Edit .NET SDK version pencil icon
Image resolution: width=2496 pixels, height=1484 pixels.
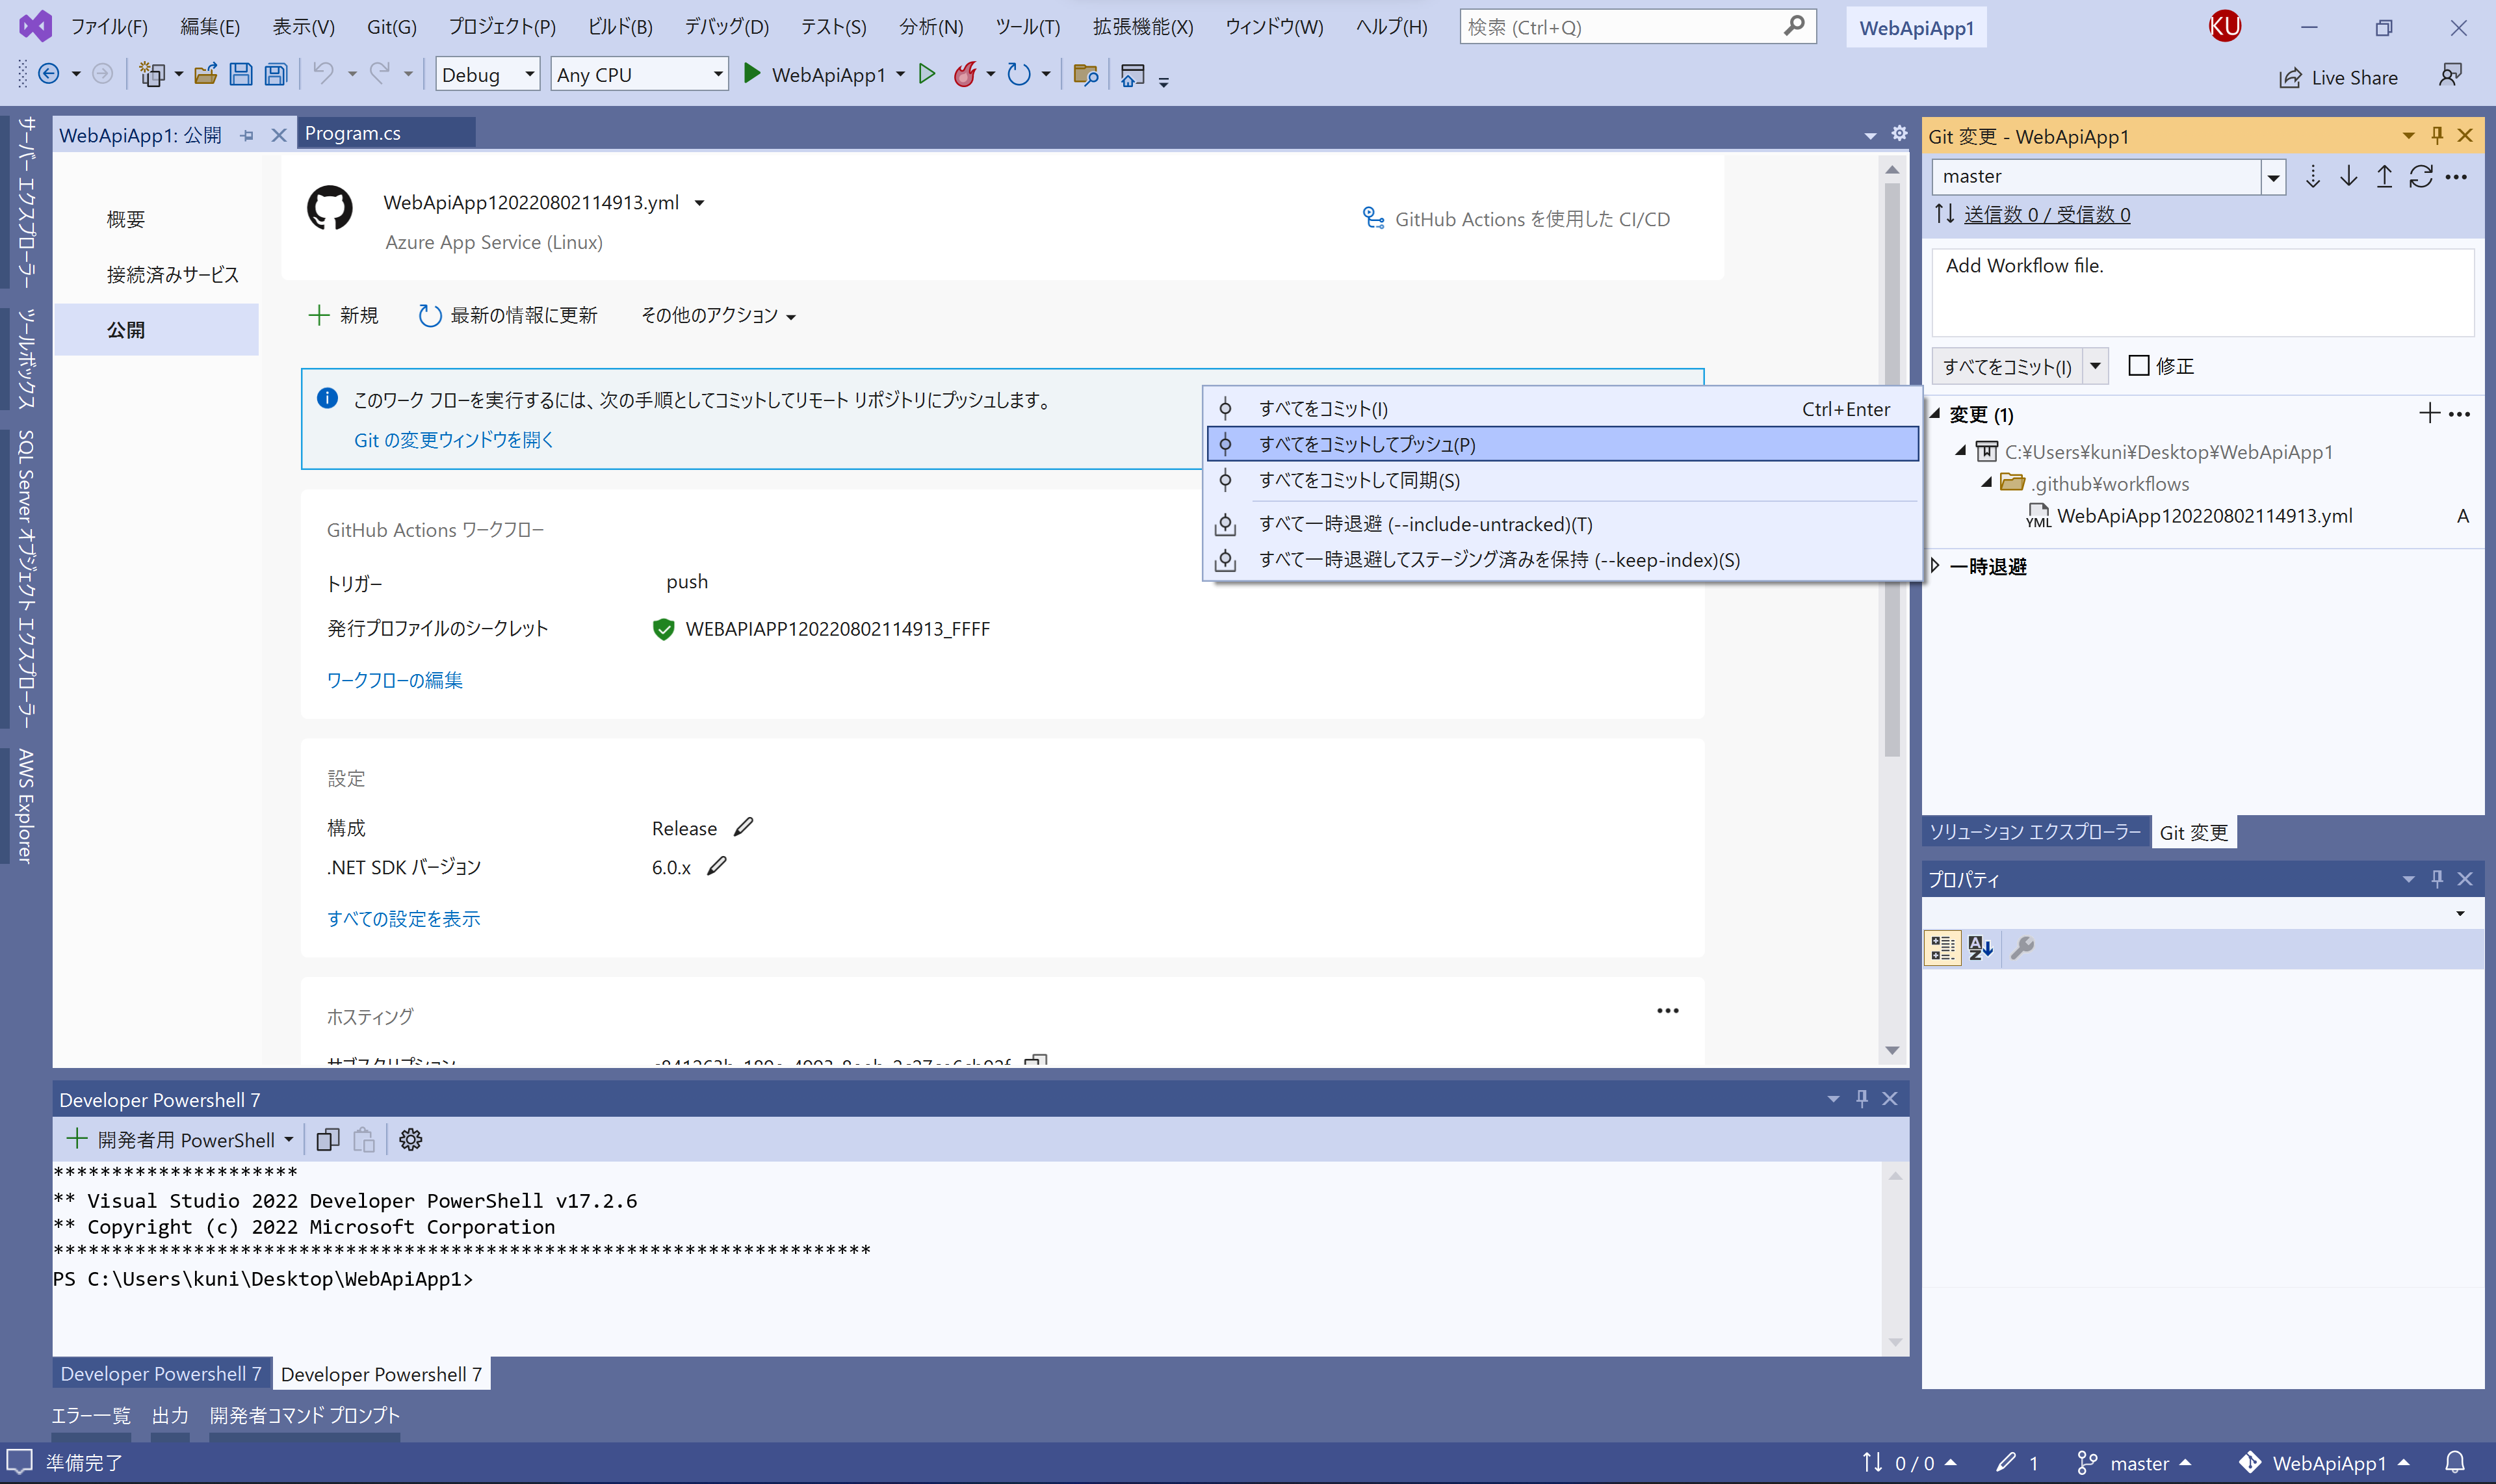pyautogui.click(x=717, y=866)
